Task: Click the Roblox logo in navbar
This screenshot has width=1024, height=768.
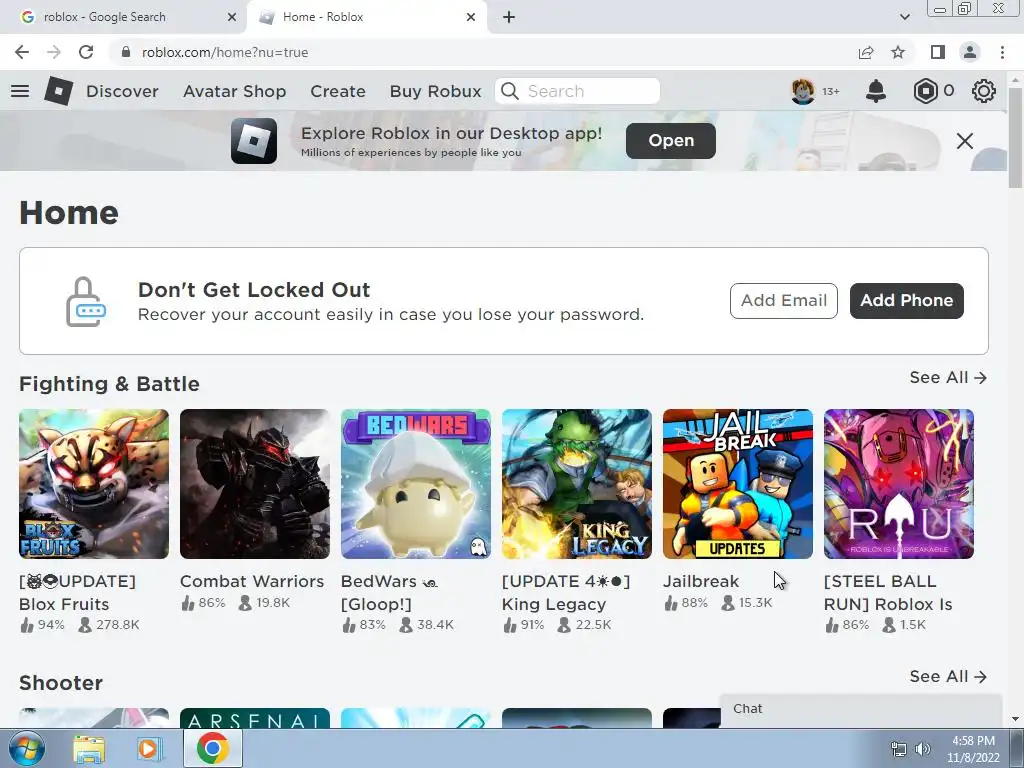Action: [58, 91]
